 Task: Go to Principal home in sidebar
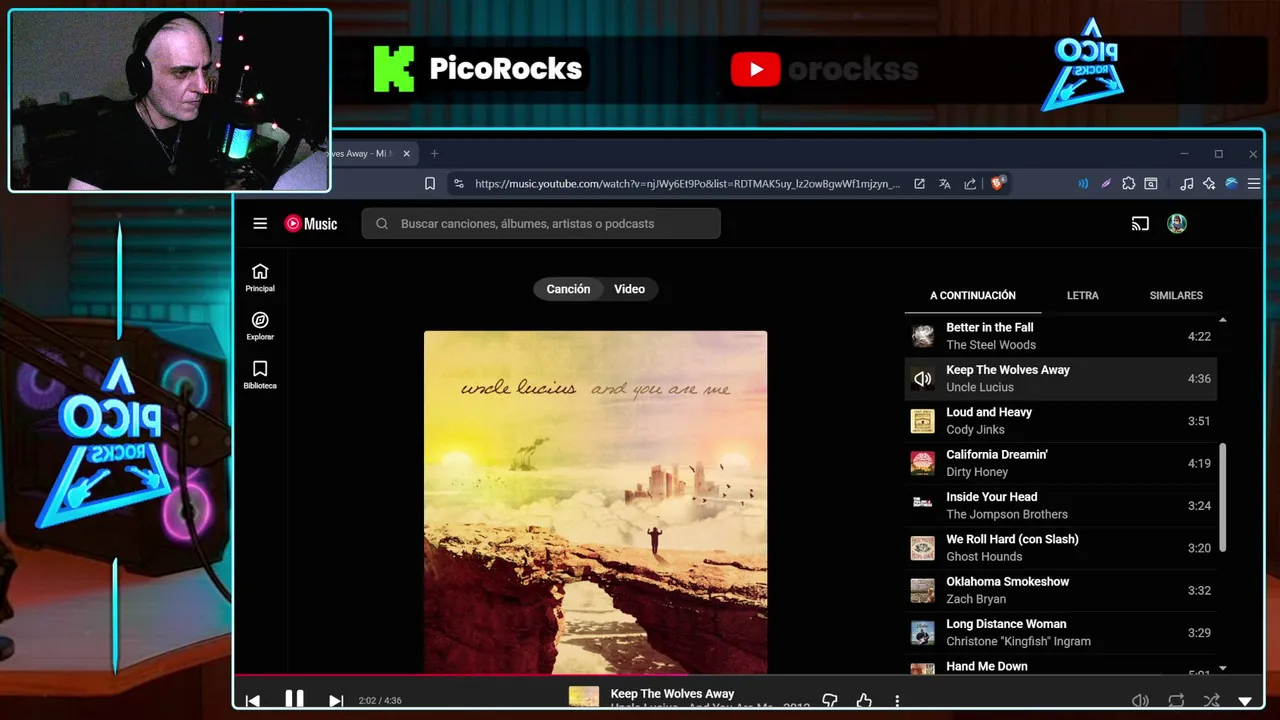(x=260, y=278)
